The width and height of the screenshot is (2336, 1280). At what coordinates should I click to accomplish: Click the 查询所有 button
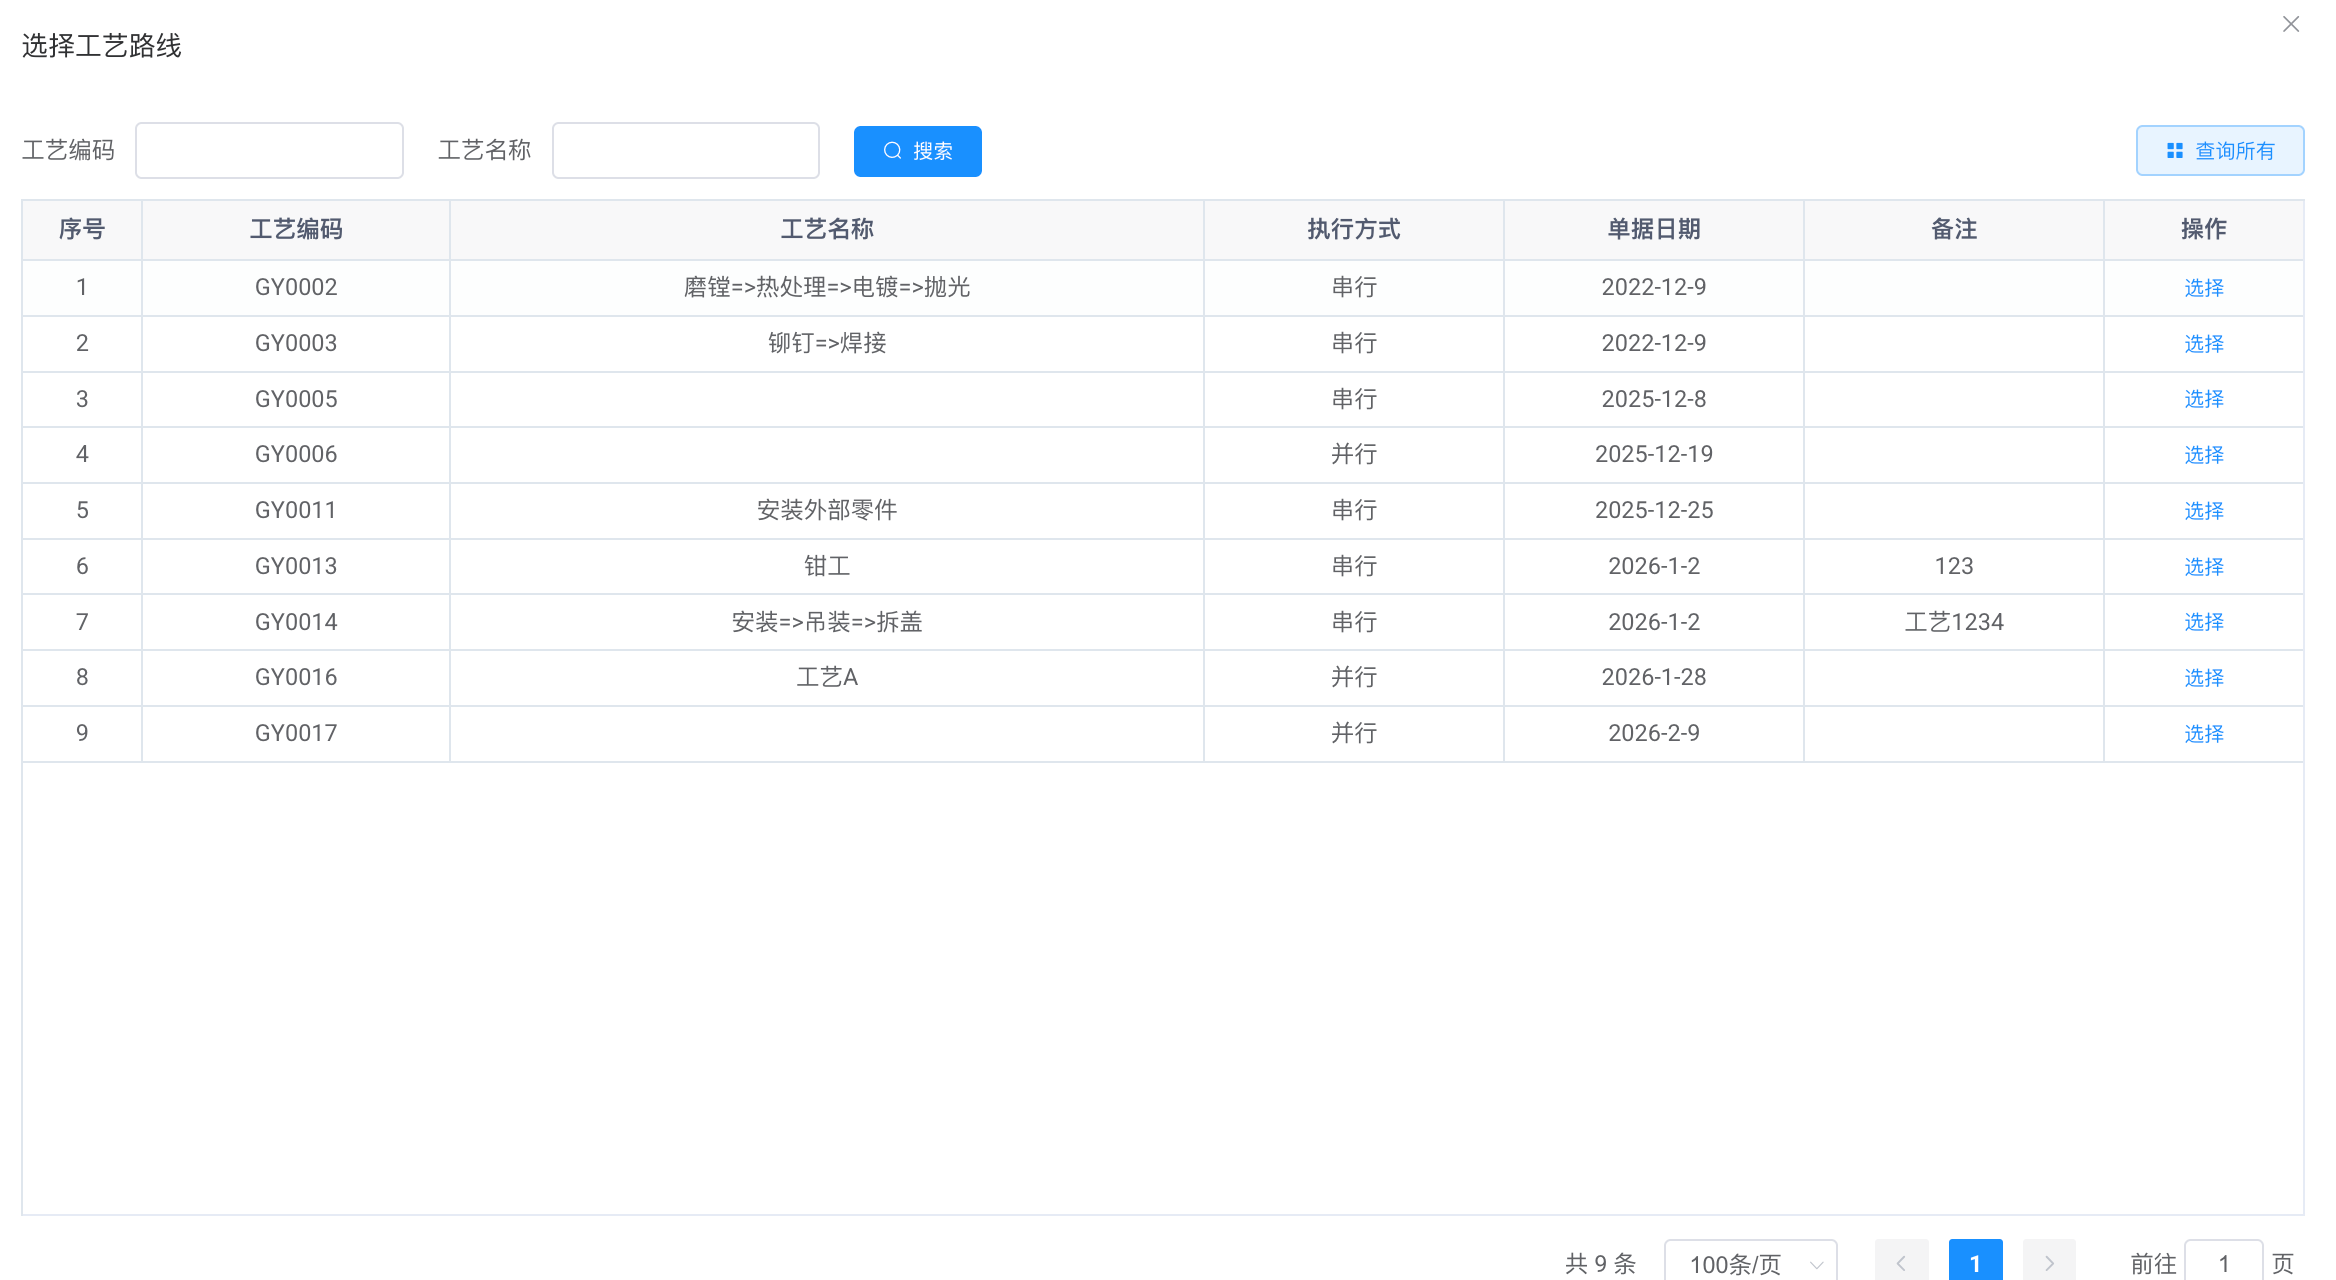2219,151
